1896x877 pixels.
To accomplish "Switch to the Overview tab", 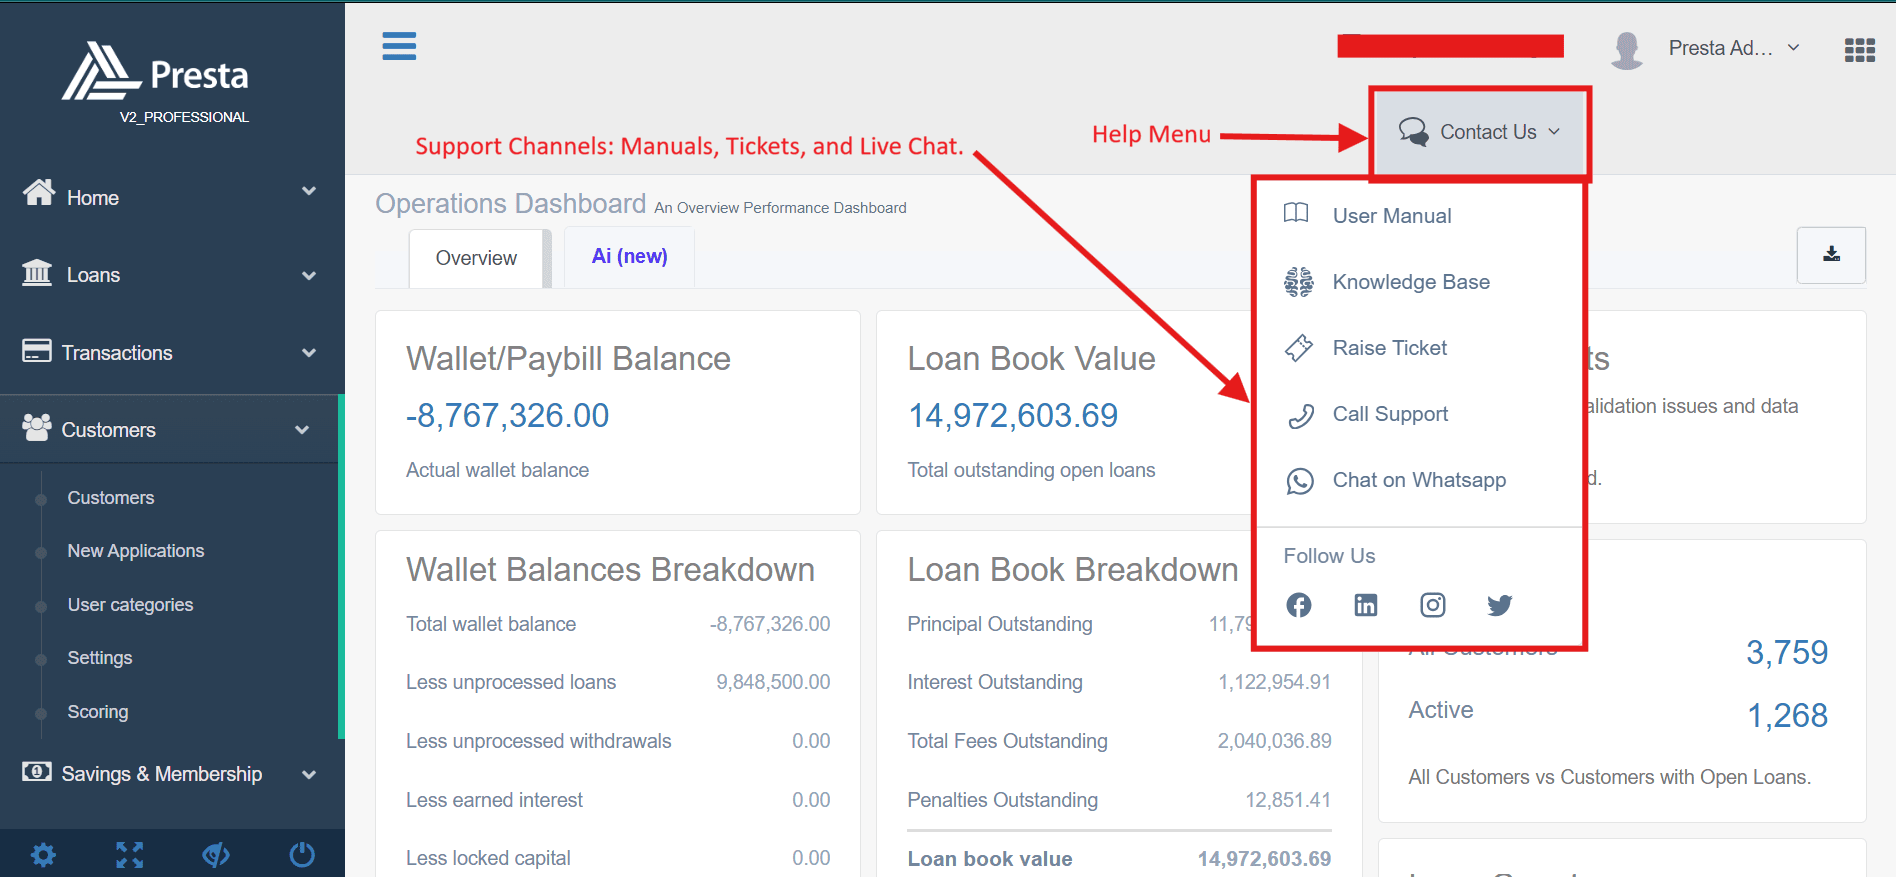I will tap(476, 258).
